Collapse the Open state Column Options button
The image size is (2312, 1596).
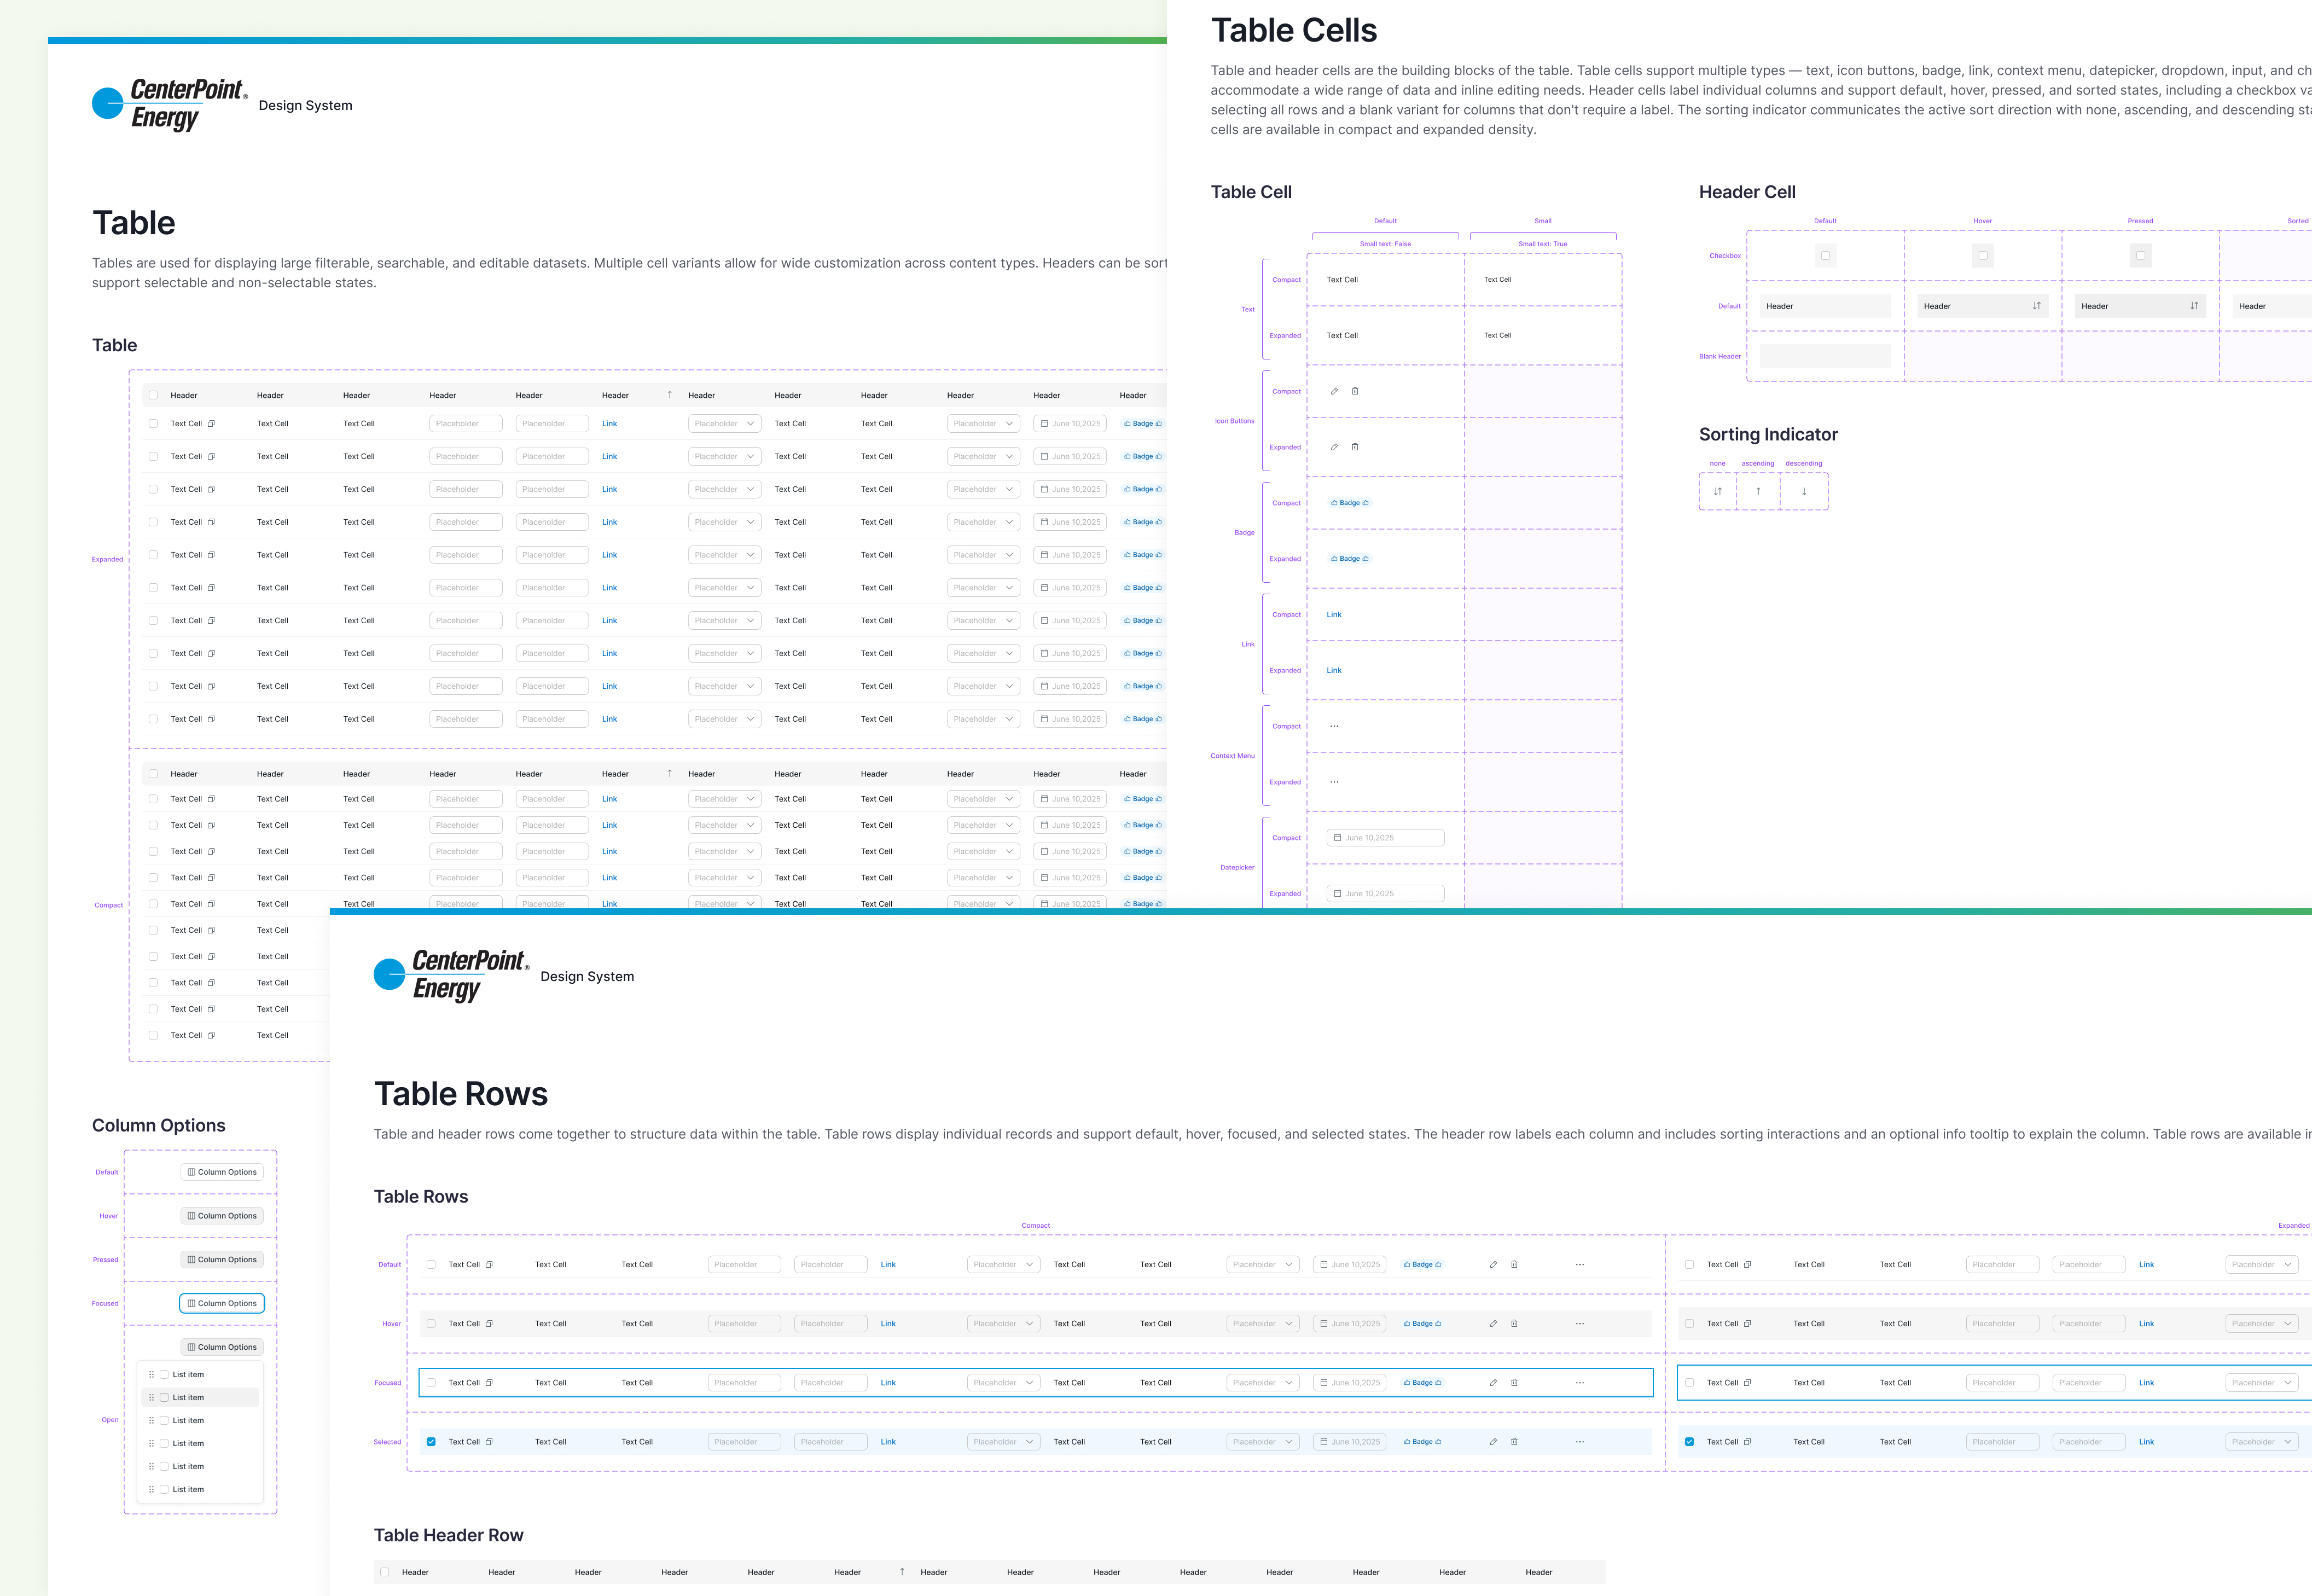tap(222, 1347)
